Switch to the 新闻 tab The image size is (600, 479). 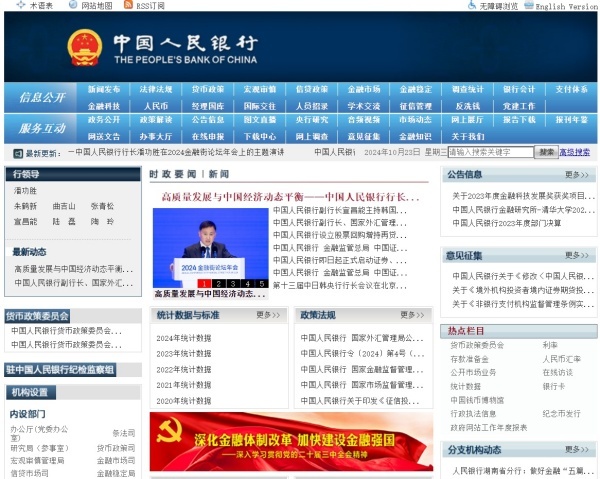(219, 174)
